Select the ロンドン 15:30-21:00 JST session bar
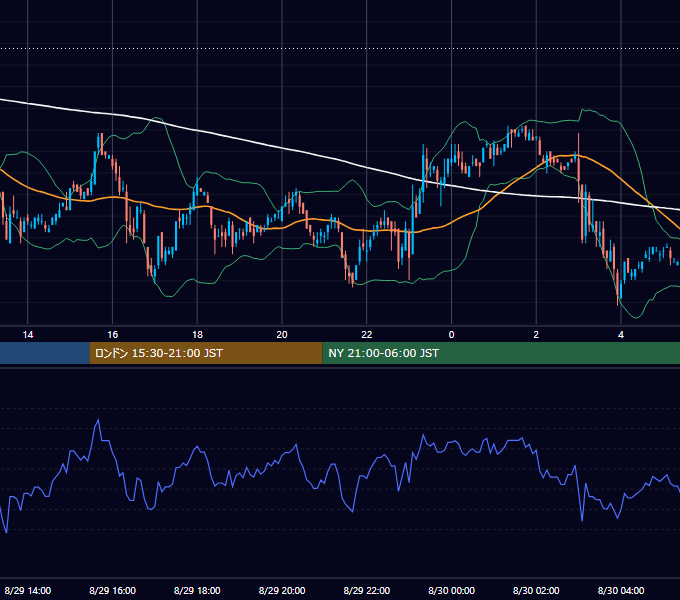The image size is (680, 600). (206, 353)
